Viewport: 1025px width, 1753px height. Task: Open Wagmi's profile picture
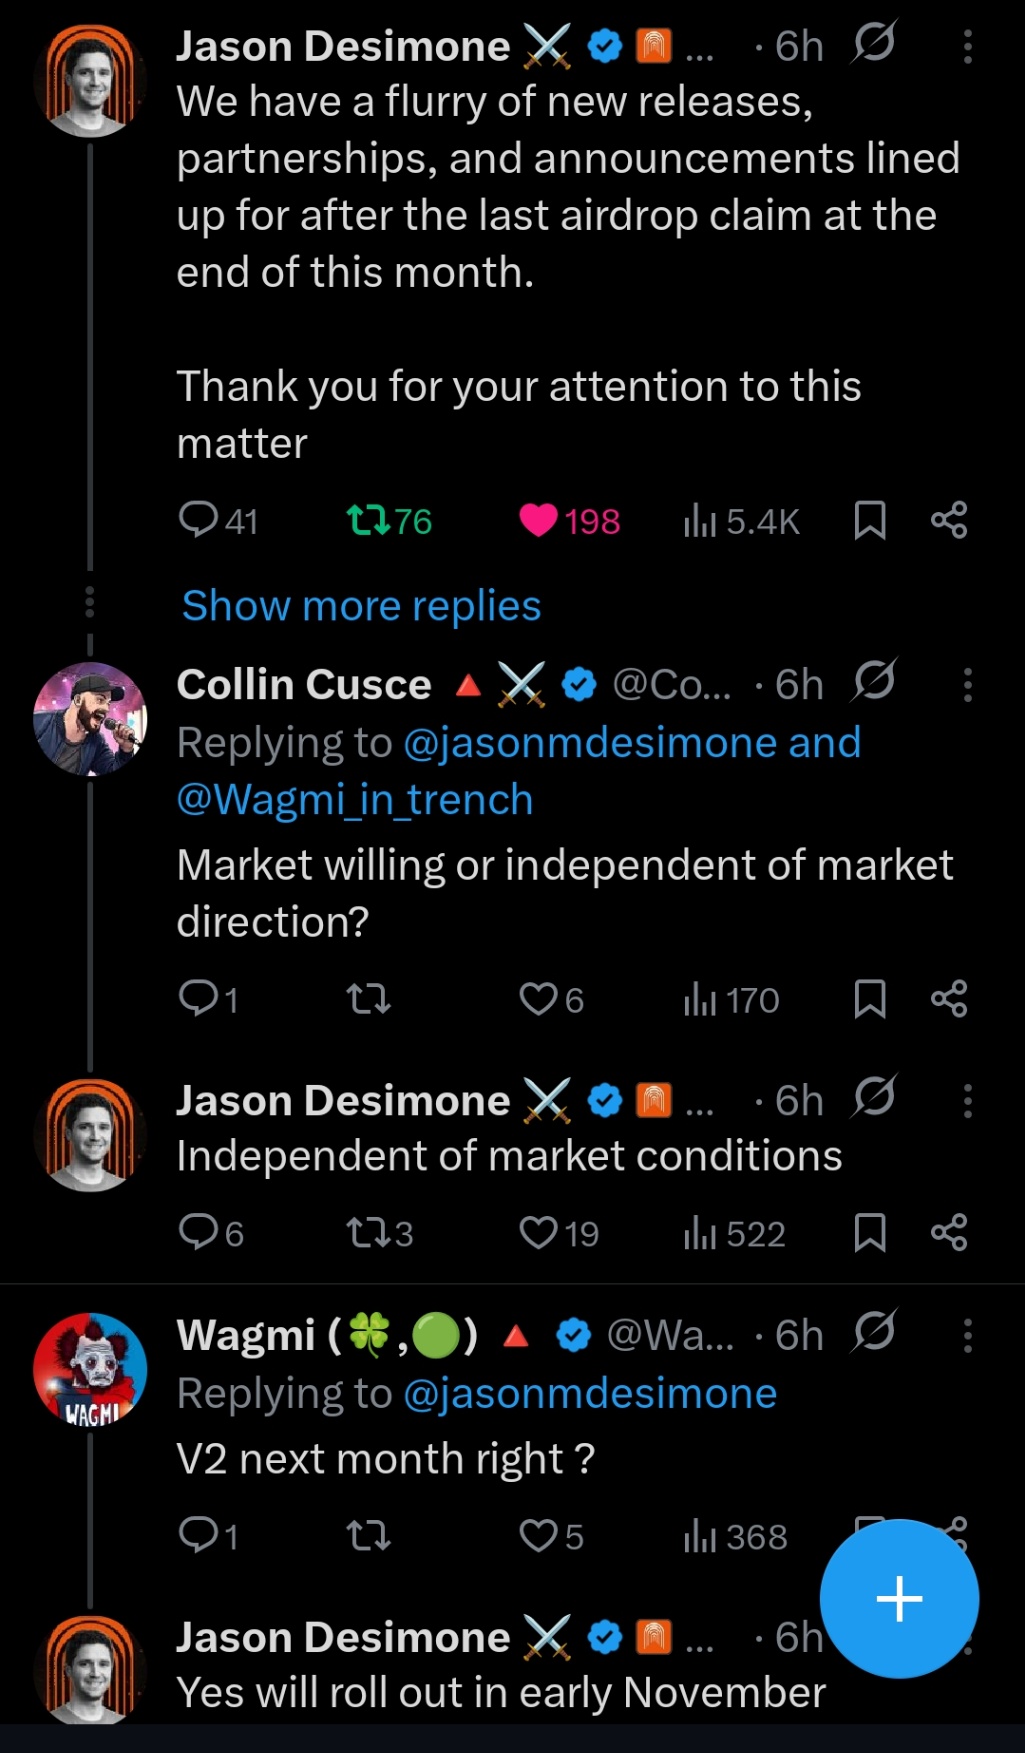90,1368
